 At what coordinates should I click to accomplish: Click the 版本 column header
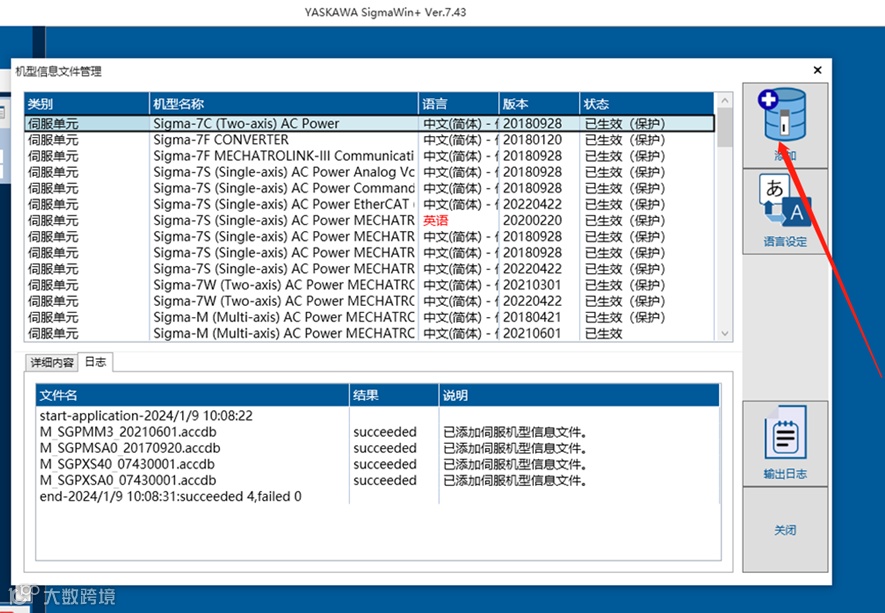pos(539,104)
